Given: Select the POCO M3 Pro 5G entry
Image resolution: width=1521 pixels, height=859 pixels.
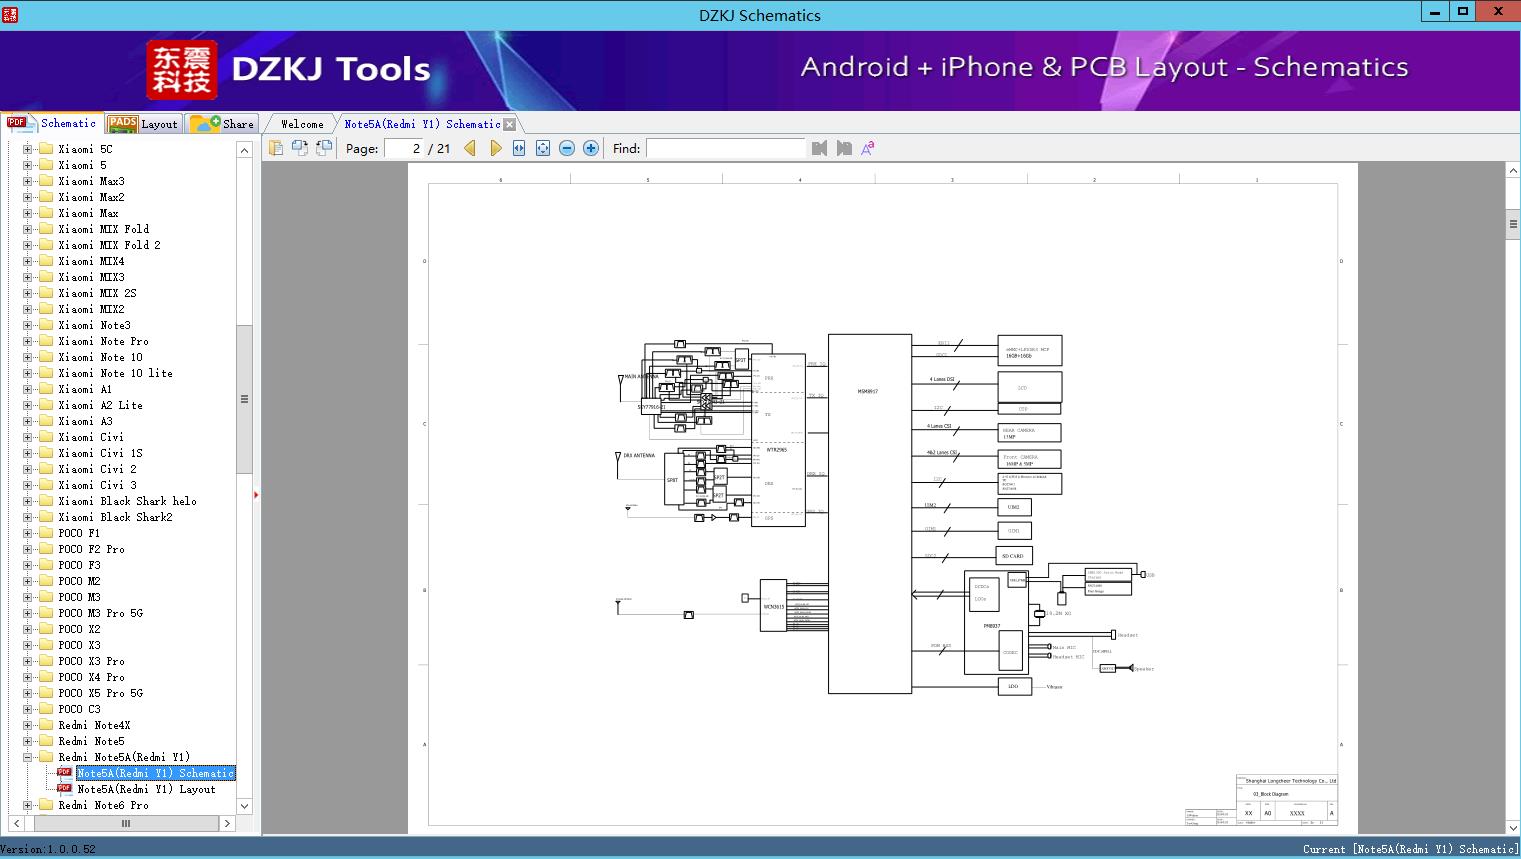Looking at the screenshot, I should 100,613.
